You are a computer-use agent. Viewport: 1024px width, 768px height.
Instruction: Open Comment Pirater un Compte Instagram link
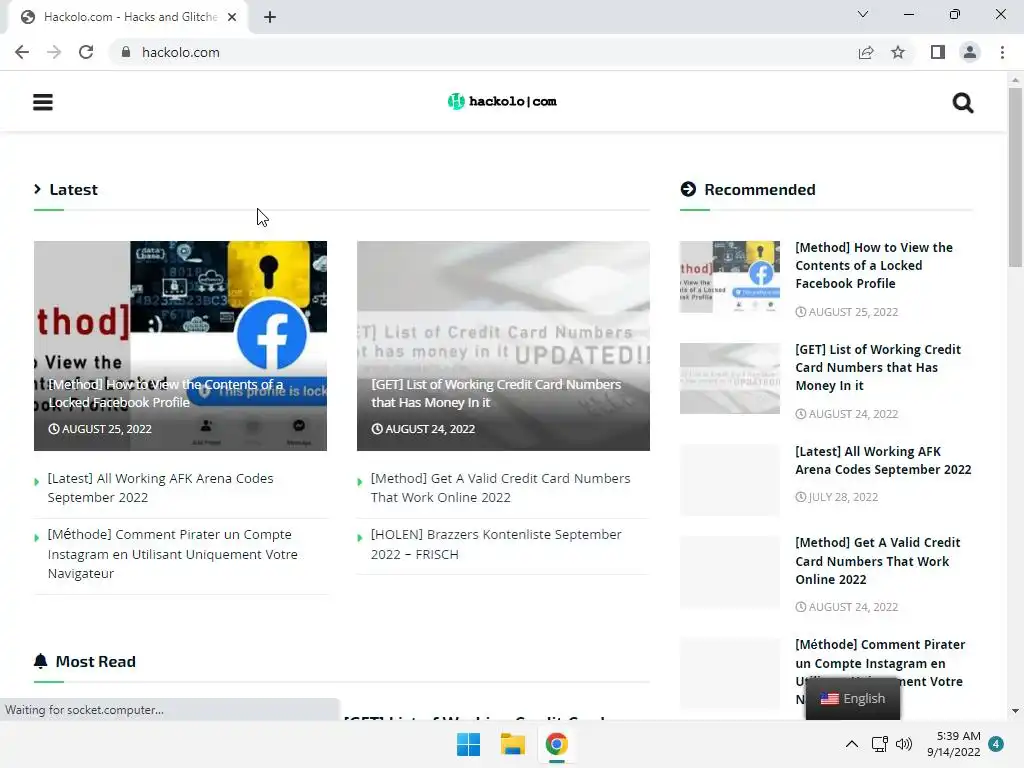172,554
